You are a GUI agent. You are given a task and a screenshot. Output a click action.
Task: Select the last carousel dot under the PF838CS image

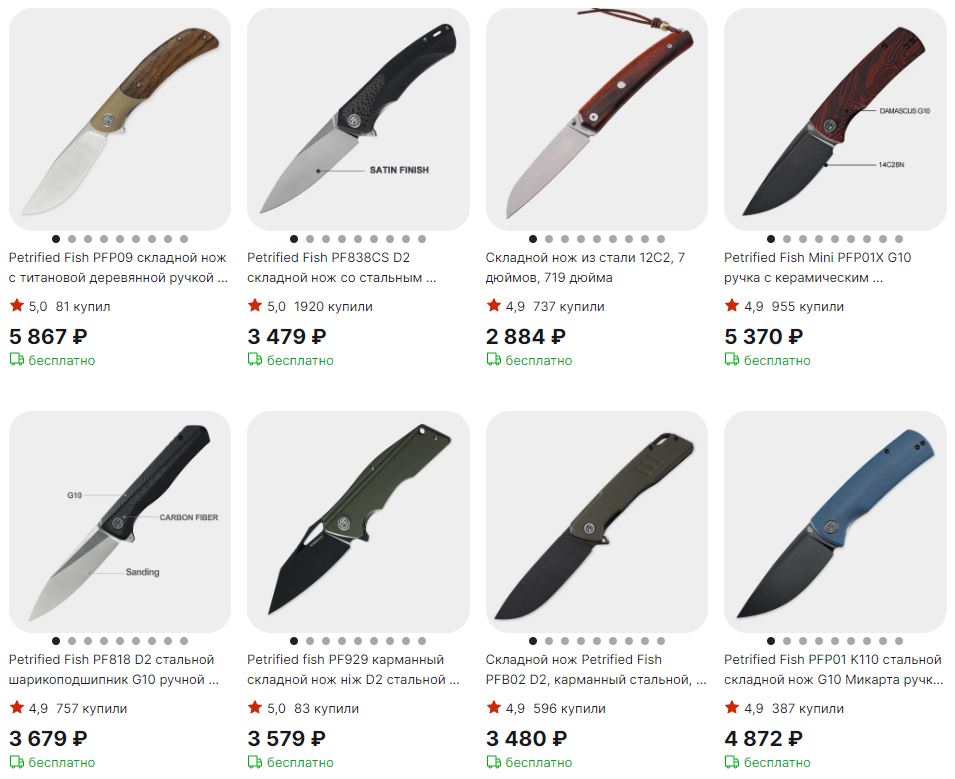pyautogui.click(x=422, y=239)
